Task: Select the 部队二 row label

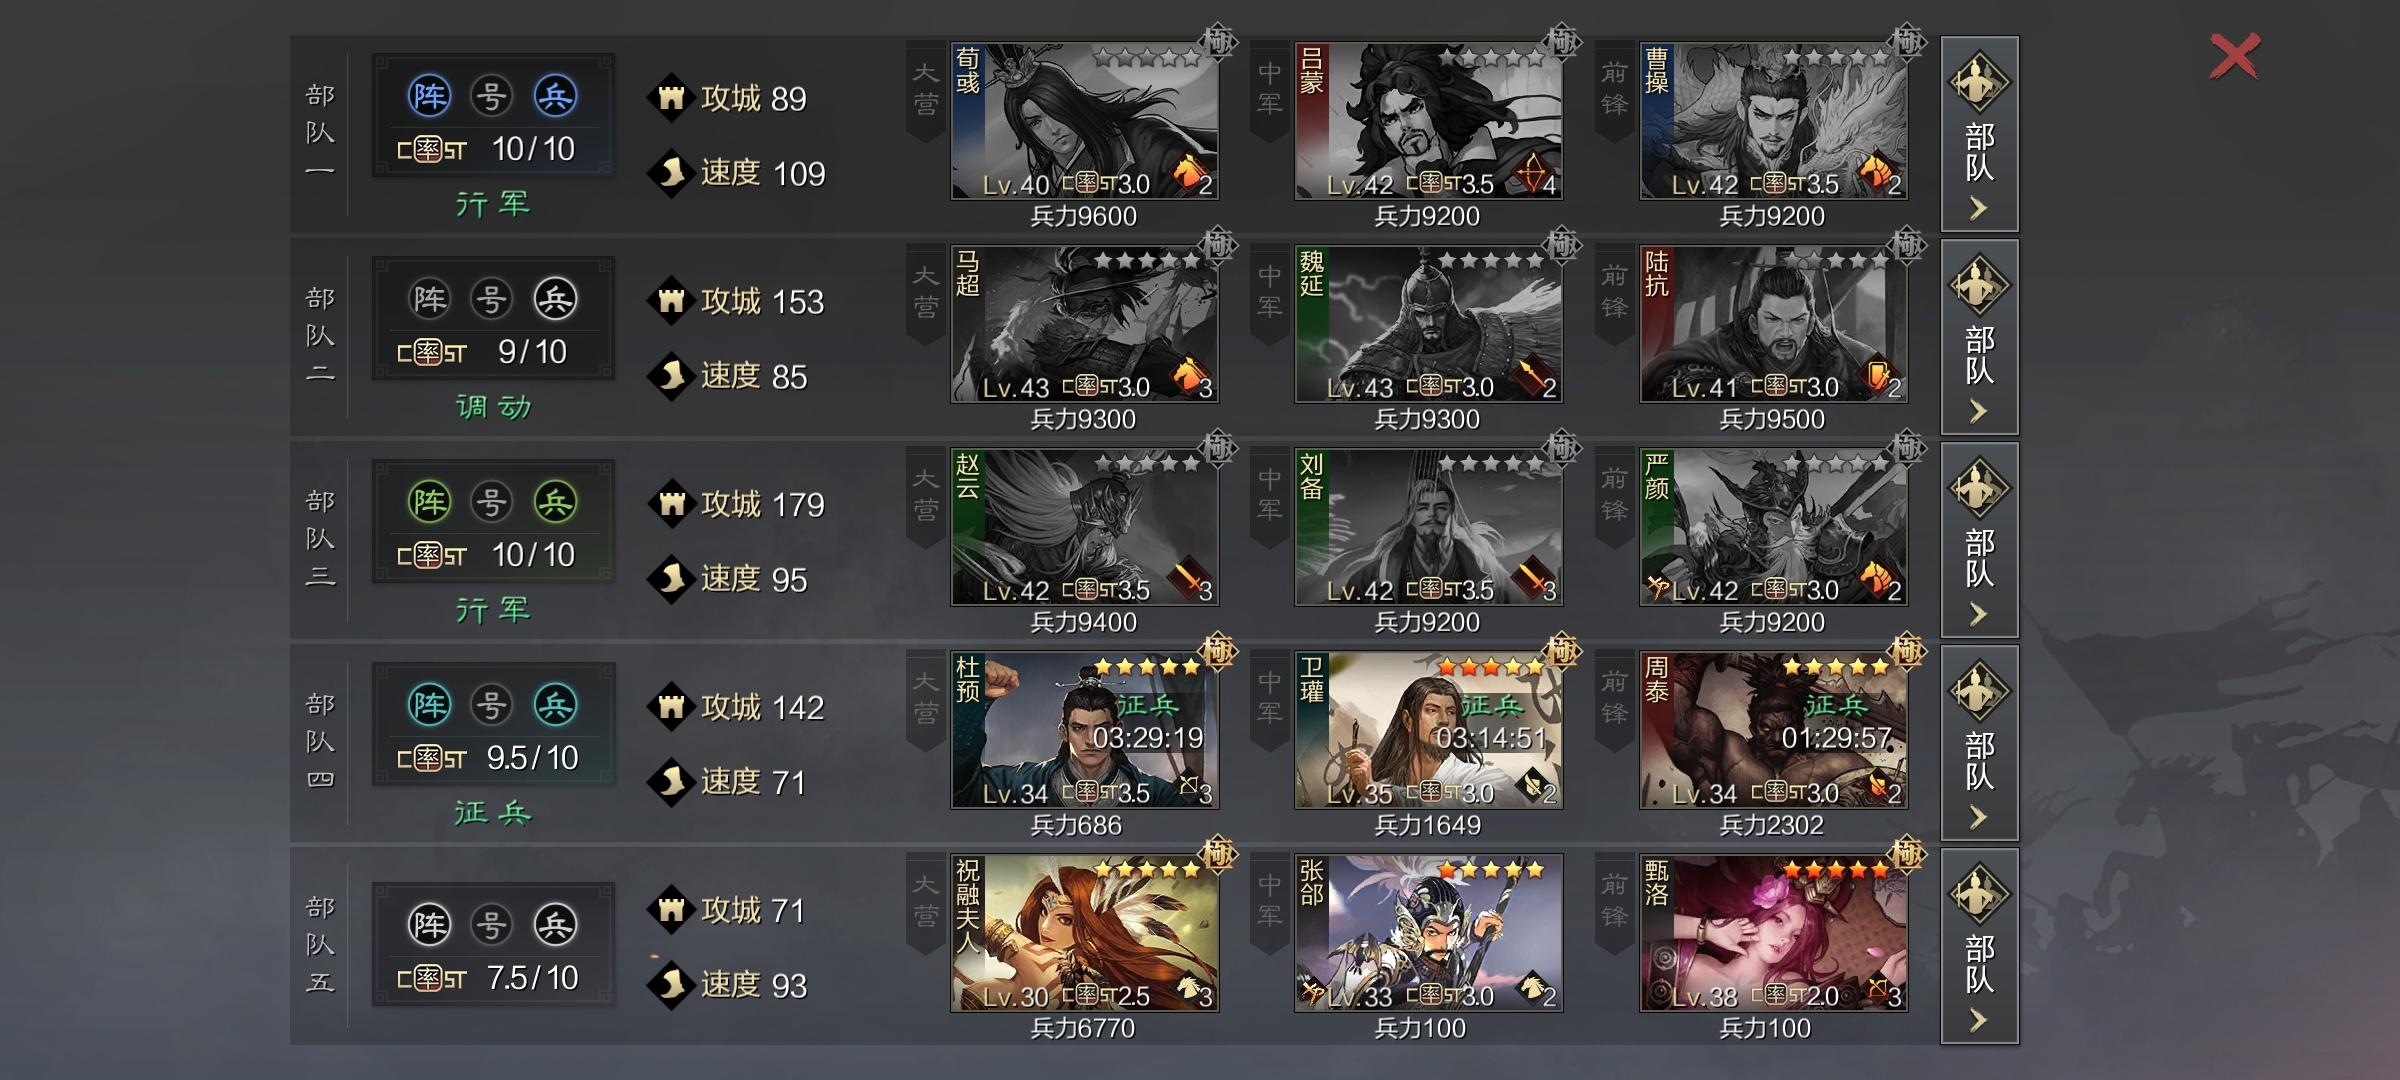Action: tap(320, 336)
